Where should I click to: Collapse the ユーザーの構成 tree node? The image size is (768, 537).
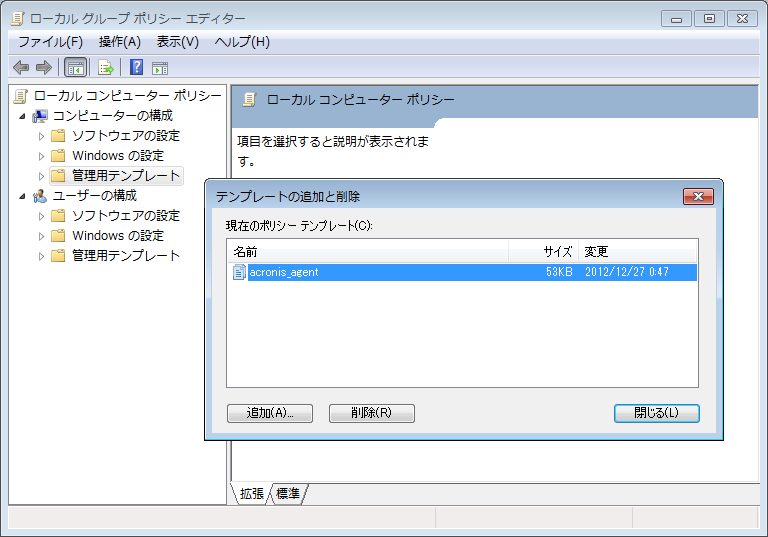click(23, 196)
